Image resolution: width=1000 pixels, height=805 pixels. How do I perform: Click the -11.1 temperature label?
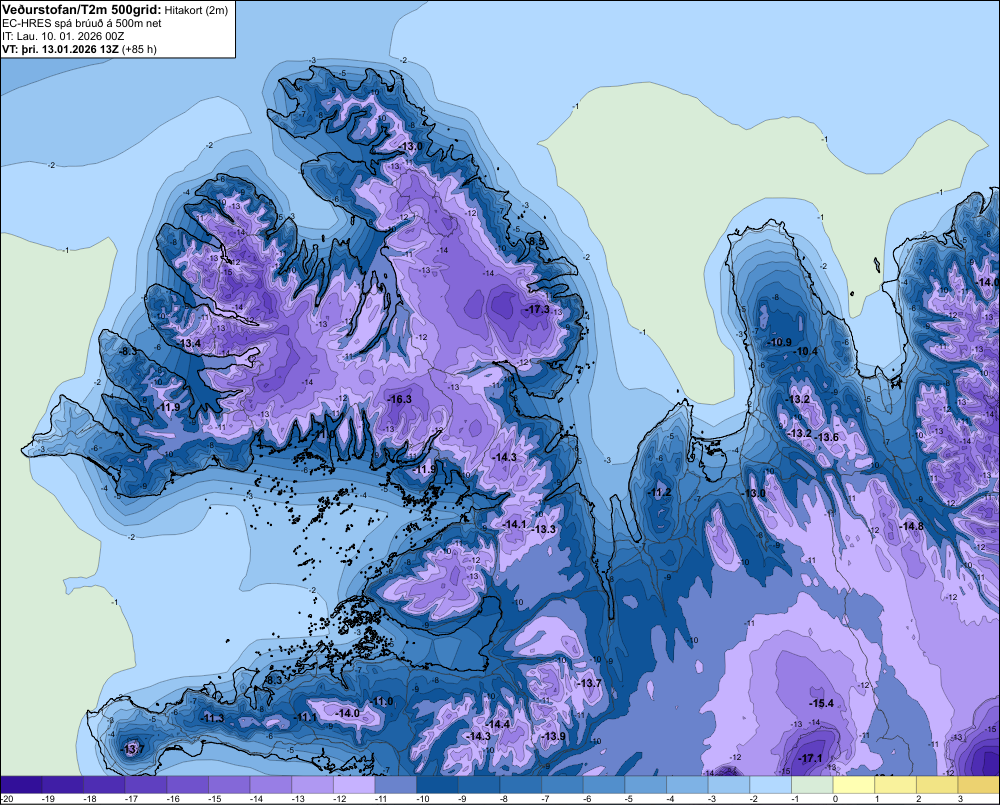point(305,718)
